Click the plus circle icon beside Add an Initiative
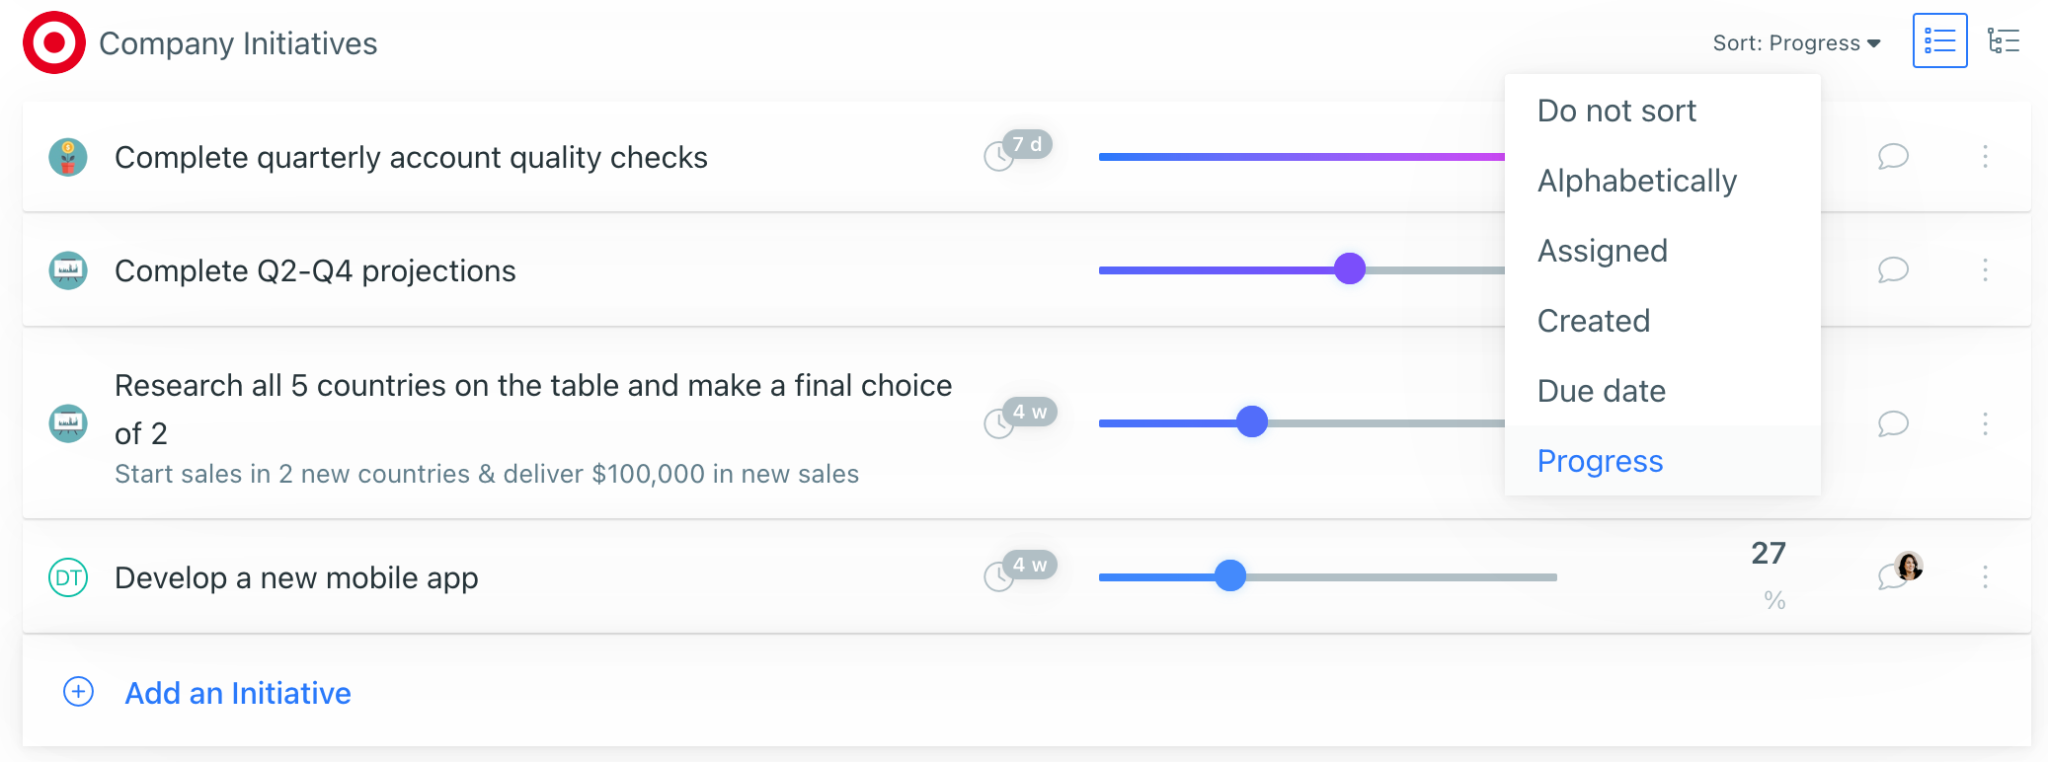This screenshot has height=762, width=2048. point(78,692)
